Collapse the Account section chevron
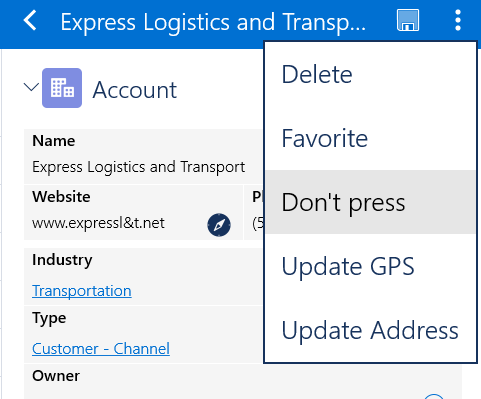Screen dimensions: 481x399 31,87
